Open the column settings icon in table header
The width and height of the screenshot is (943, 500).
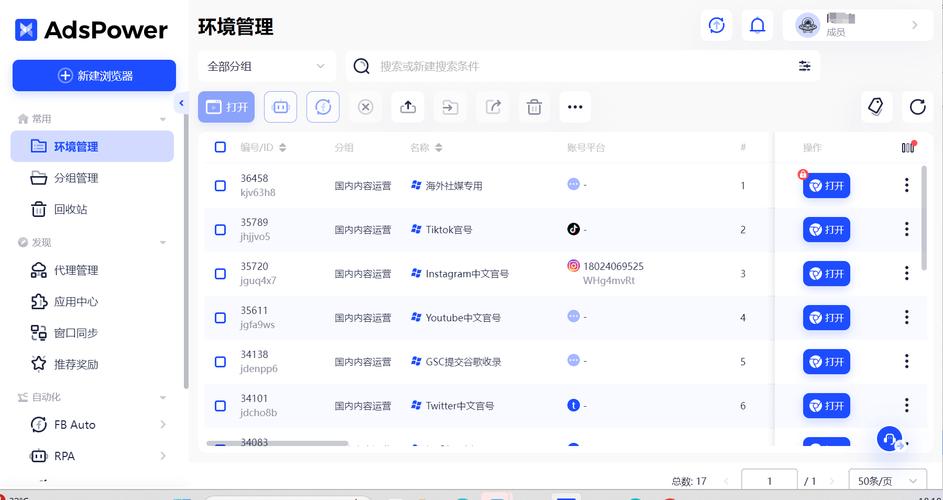907,147
